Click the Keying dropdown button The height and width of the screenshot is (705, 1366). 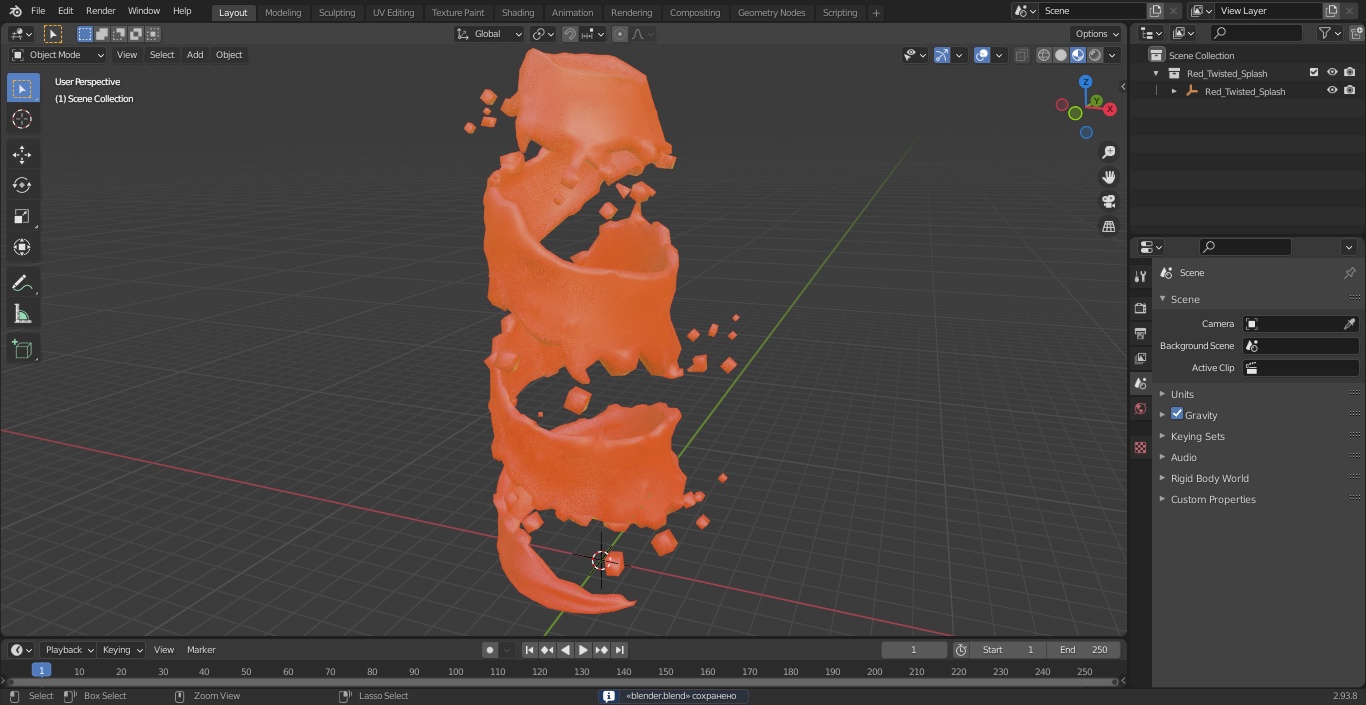[122, 650]
